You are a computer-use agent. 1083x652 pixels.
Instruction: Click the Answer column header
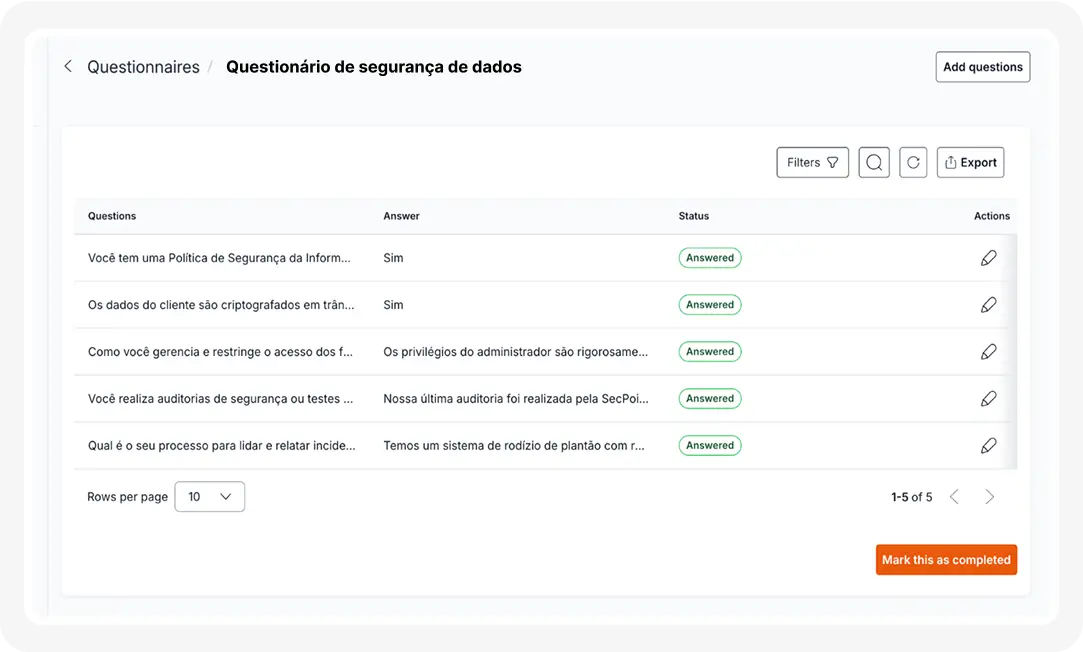click(401, 216)
